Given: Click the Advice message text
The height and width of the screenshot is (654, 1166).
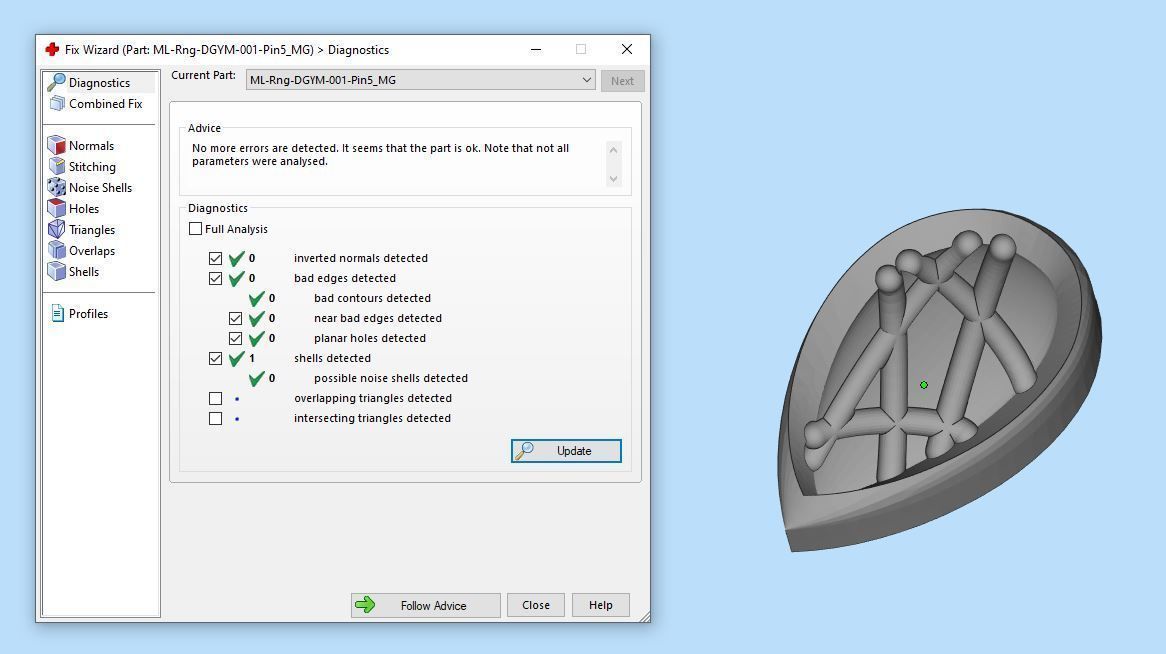Looking at the screenshot, I should pos(380,154).
